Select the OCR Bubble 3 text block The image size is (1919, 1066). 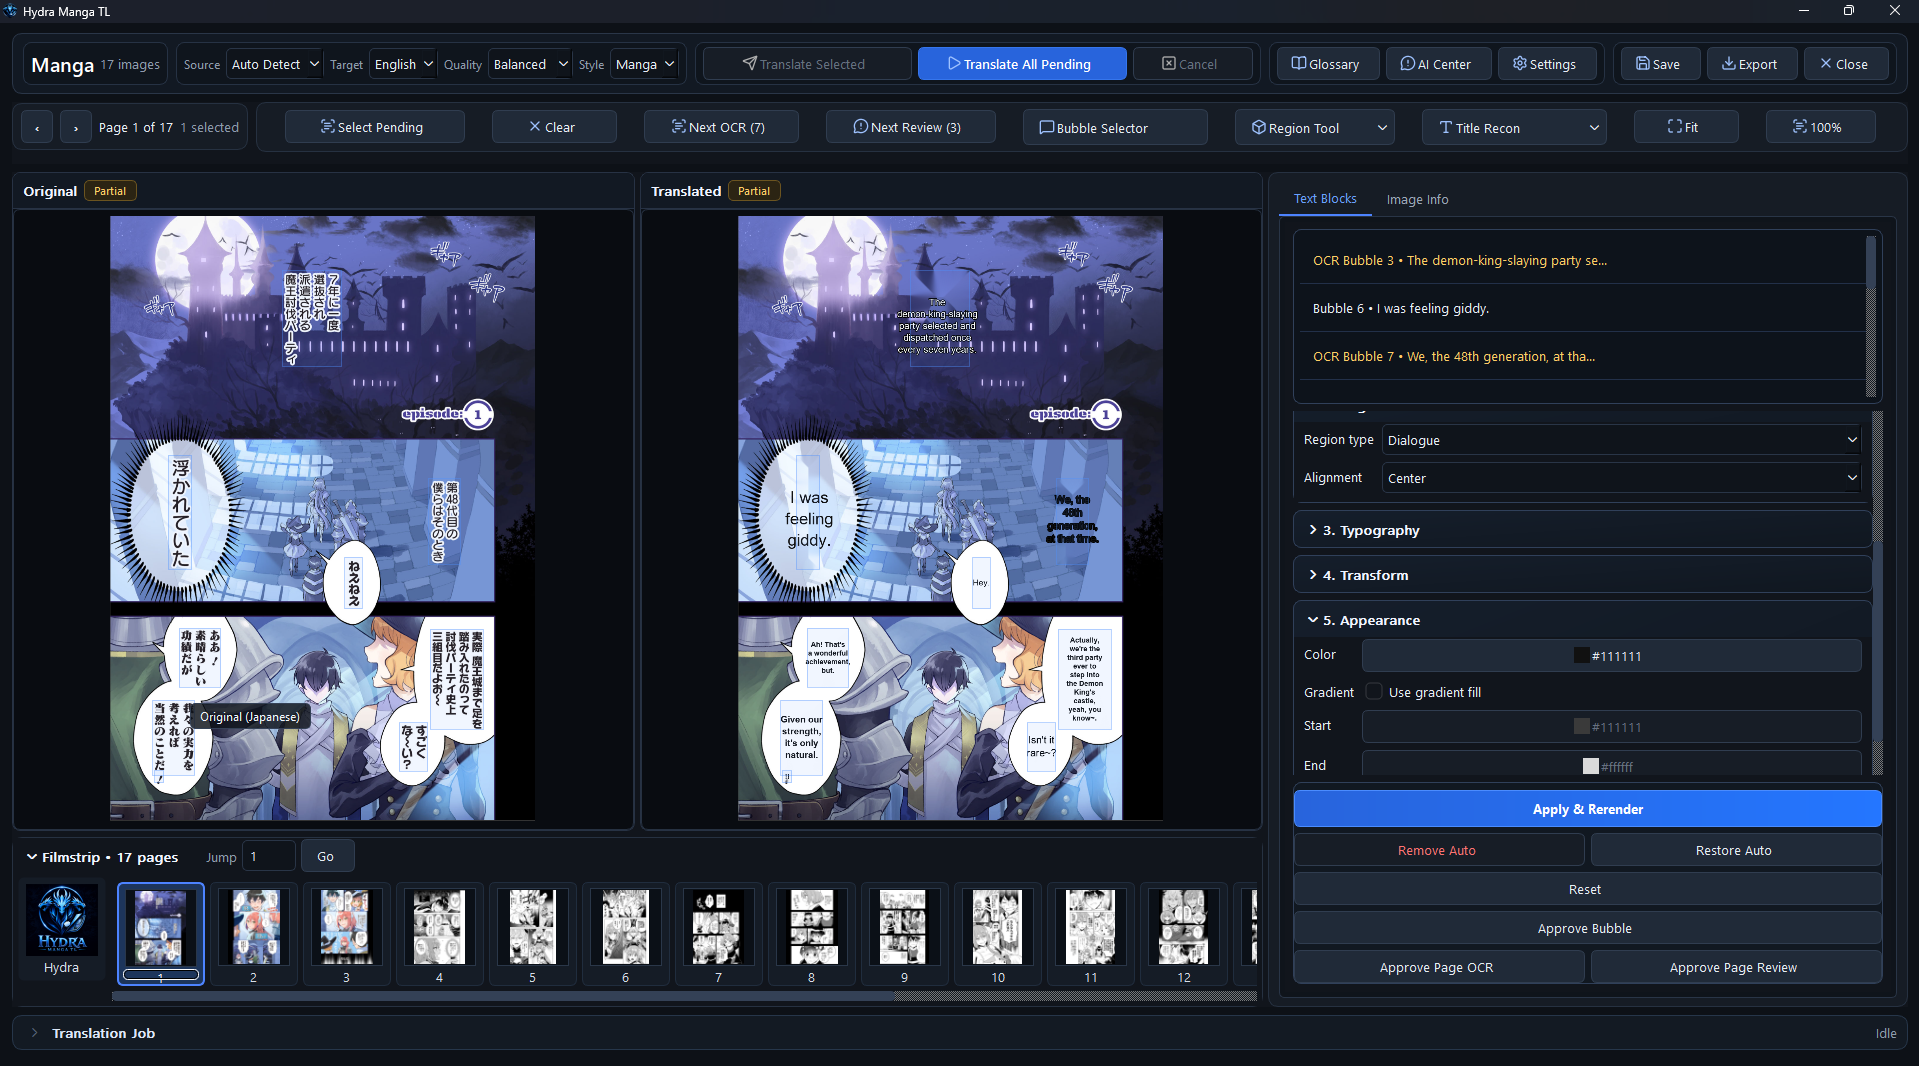1582,260
